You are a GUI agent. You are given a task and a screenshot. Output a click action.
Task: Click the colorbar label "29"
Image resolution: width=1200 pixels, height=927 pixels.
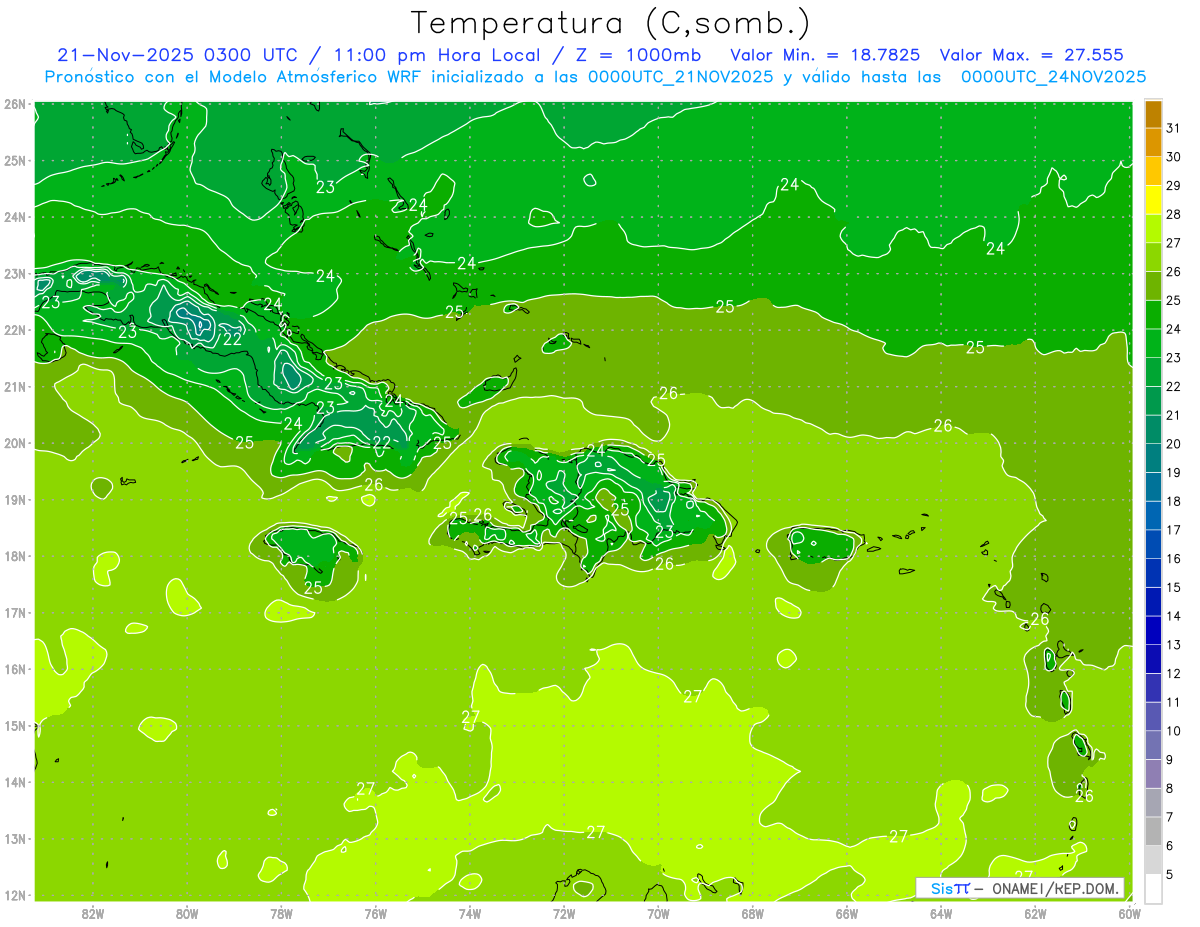(1173, 186)
